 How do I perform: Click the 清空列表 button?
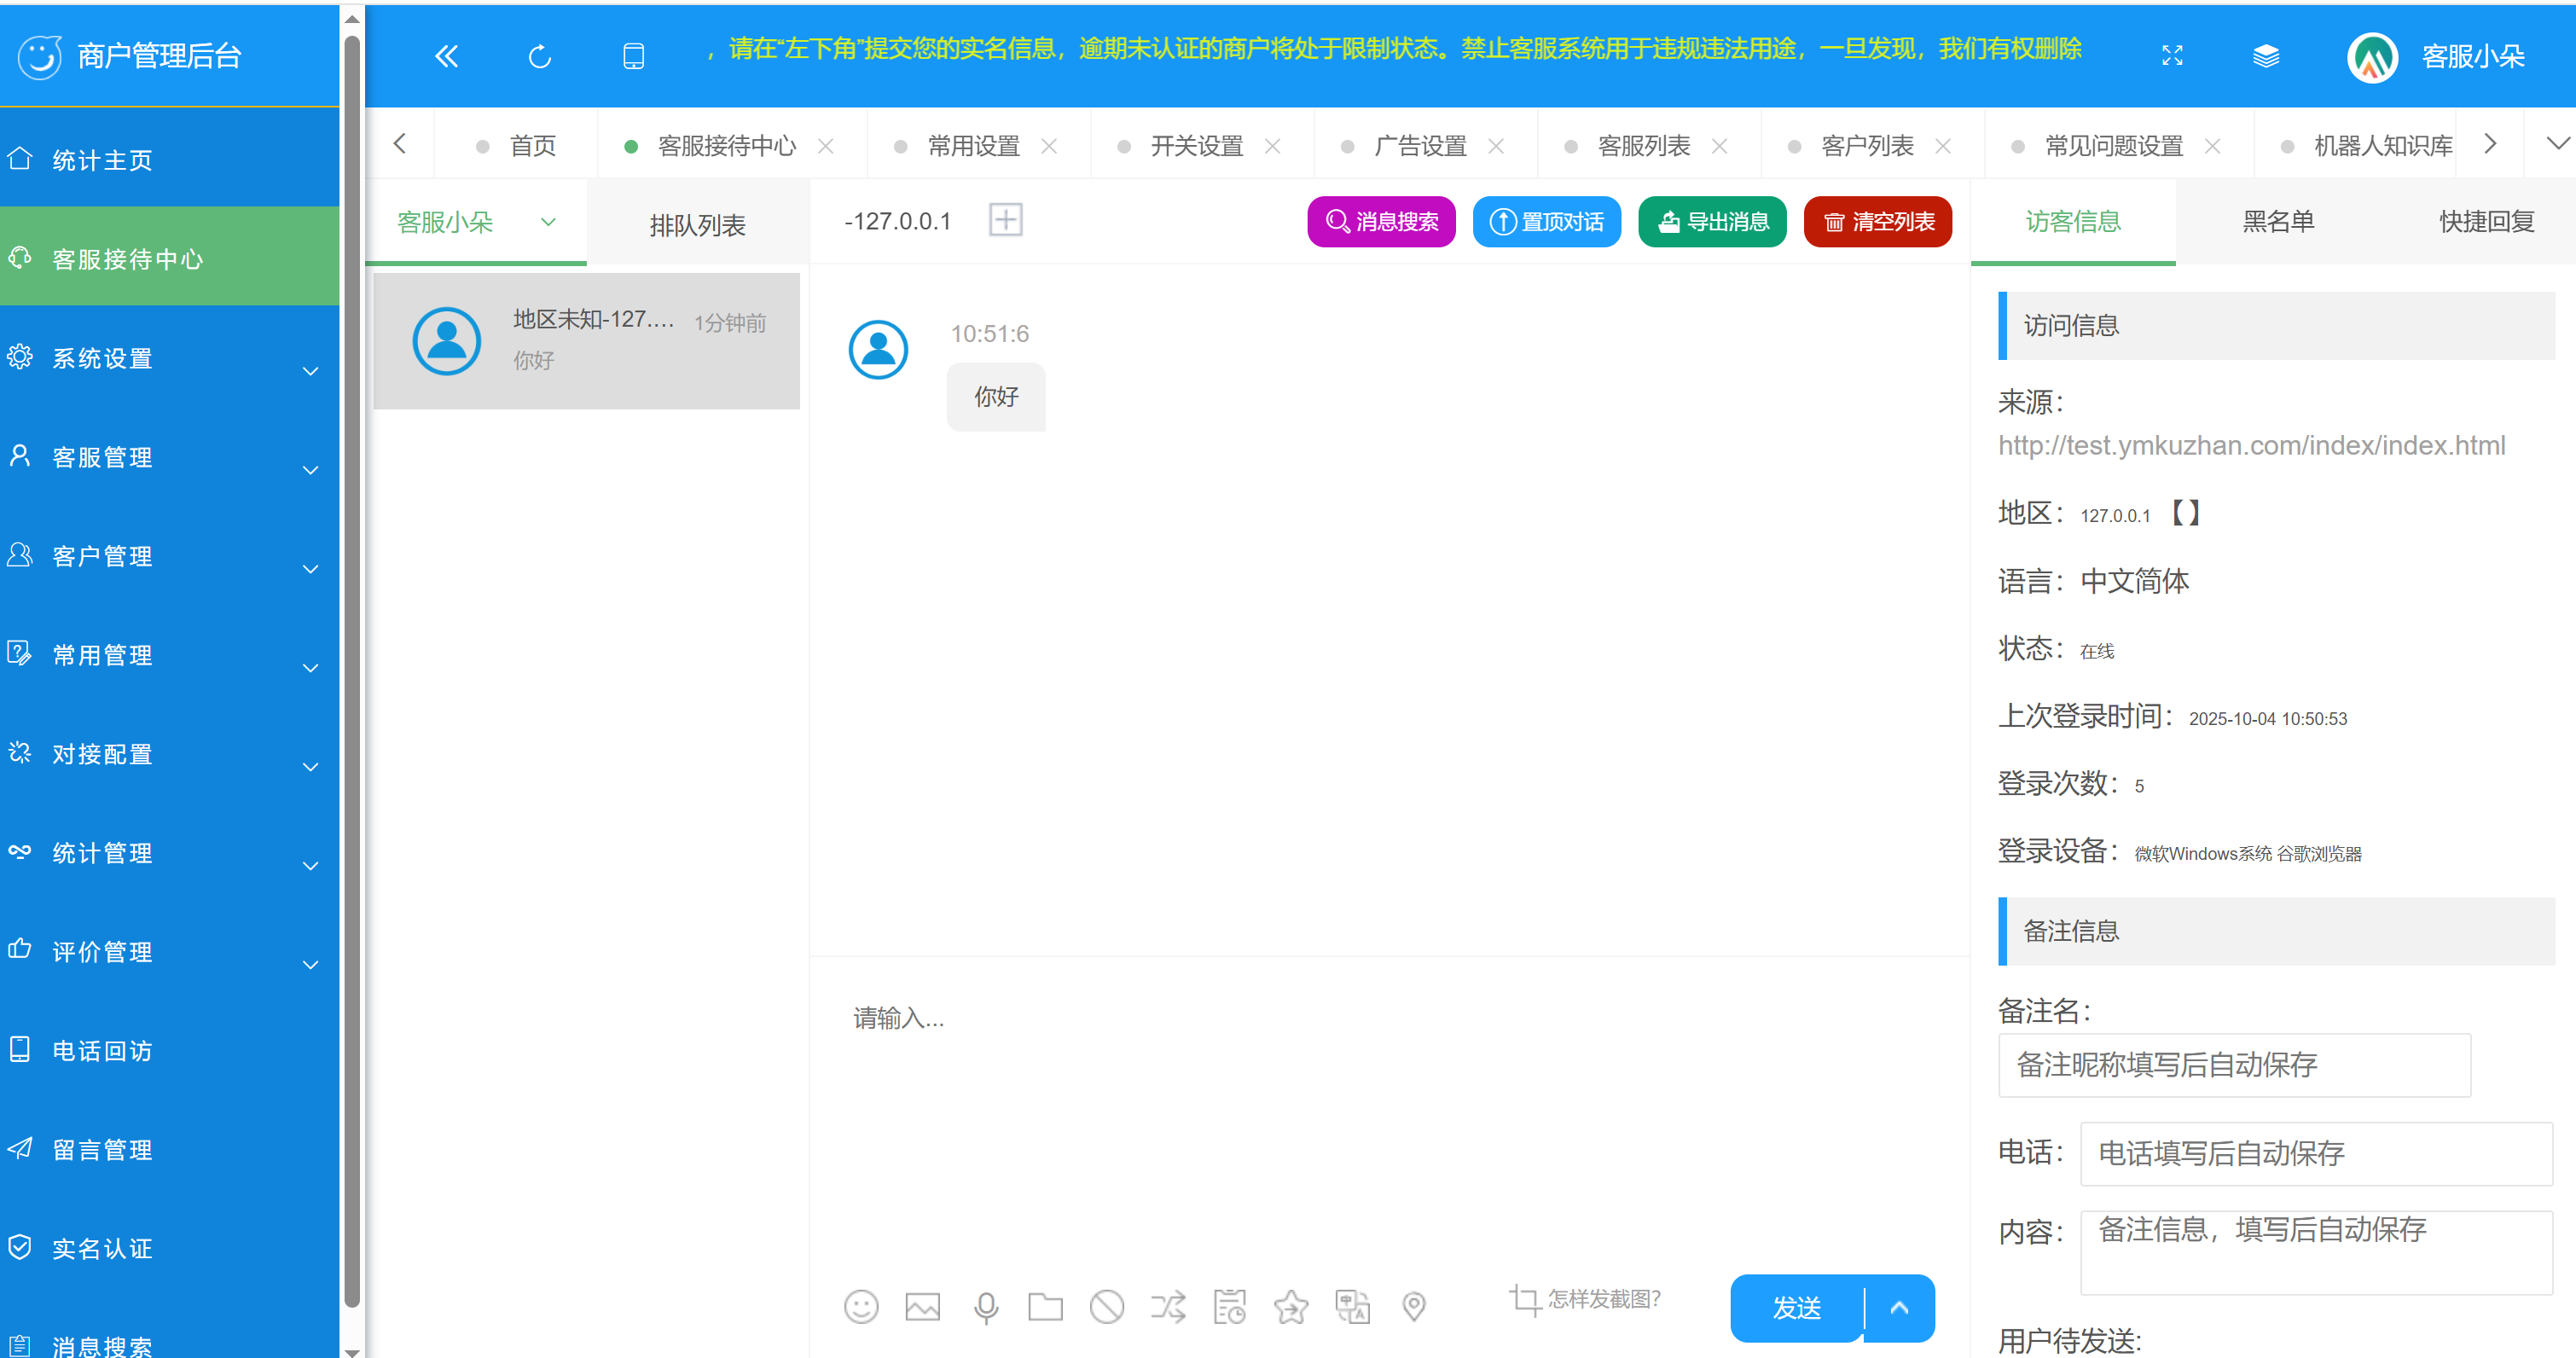pyautogui.click(x=1877, y=221)
